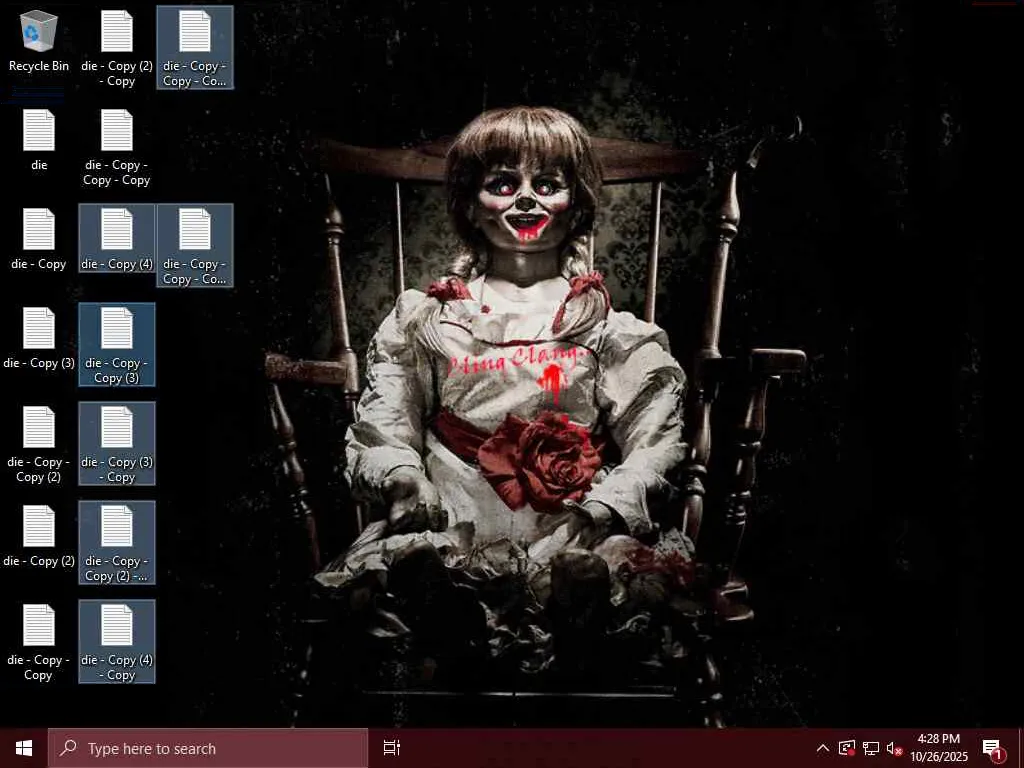Show hidden system tray icons
1024x768 pixels.
(x=823, y=748)
